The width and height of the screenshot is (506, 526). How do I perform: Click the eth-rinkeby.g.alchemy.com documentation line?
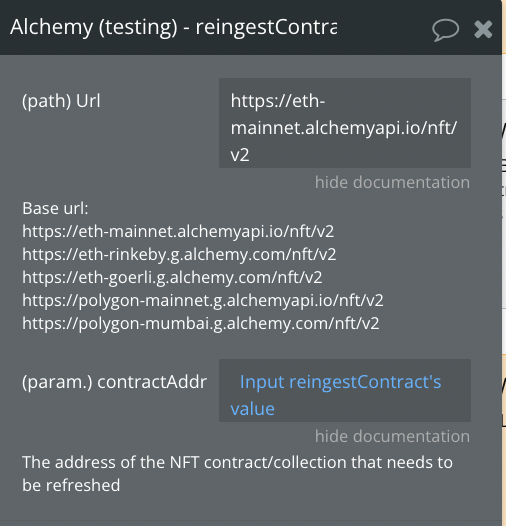(x=179, y=254)
